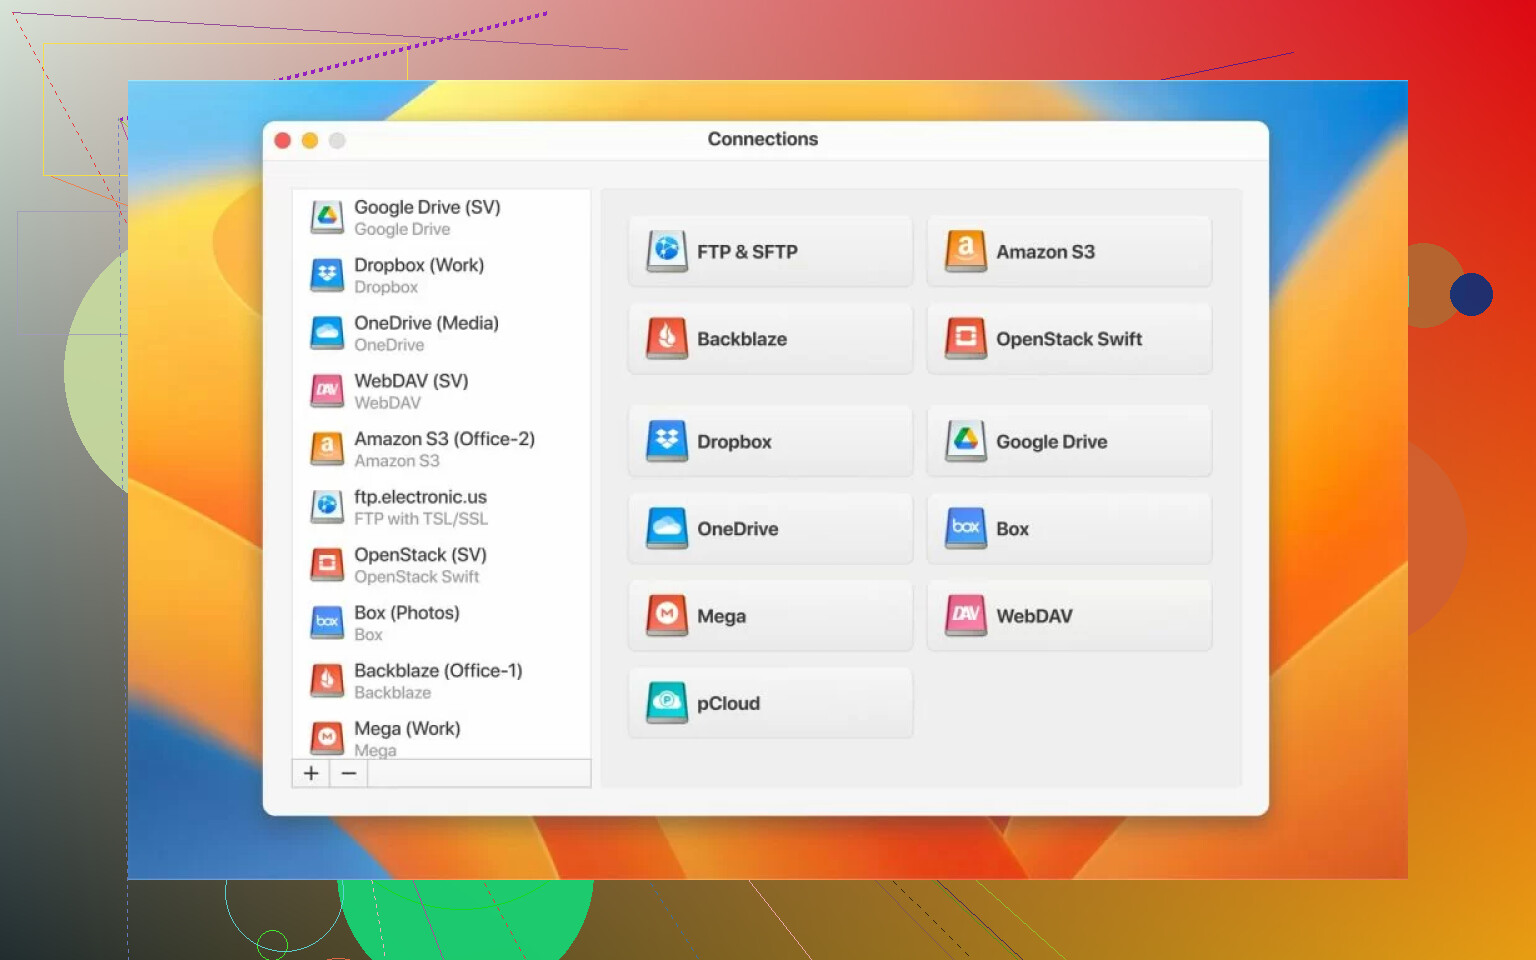Click the Box tile icon
The image size is (1536, 960).
(x=966, y=528)
